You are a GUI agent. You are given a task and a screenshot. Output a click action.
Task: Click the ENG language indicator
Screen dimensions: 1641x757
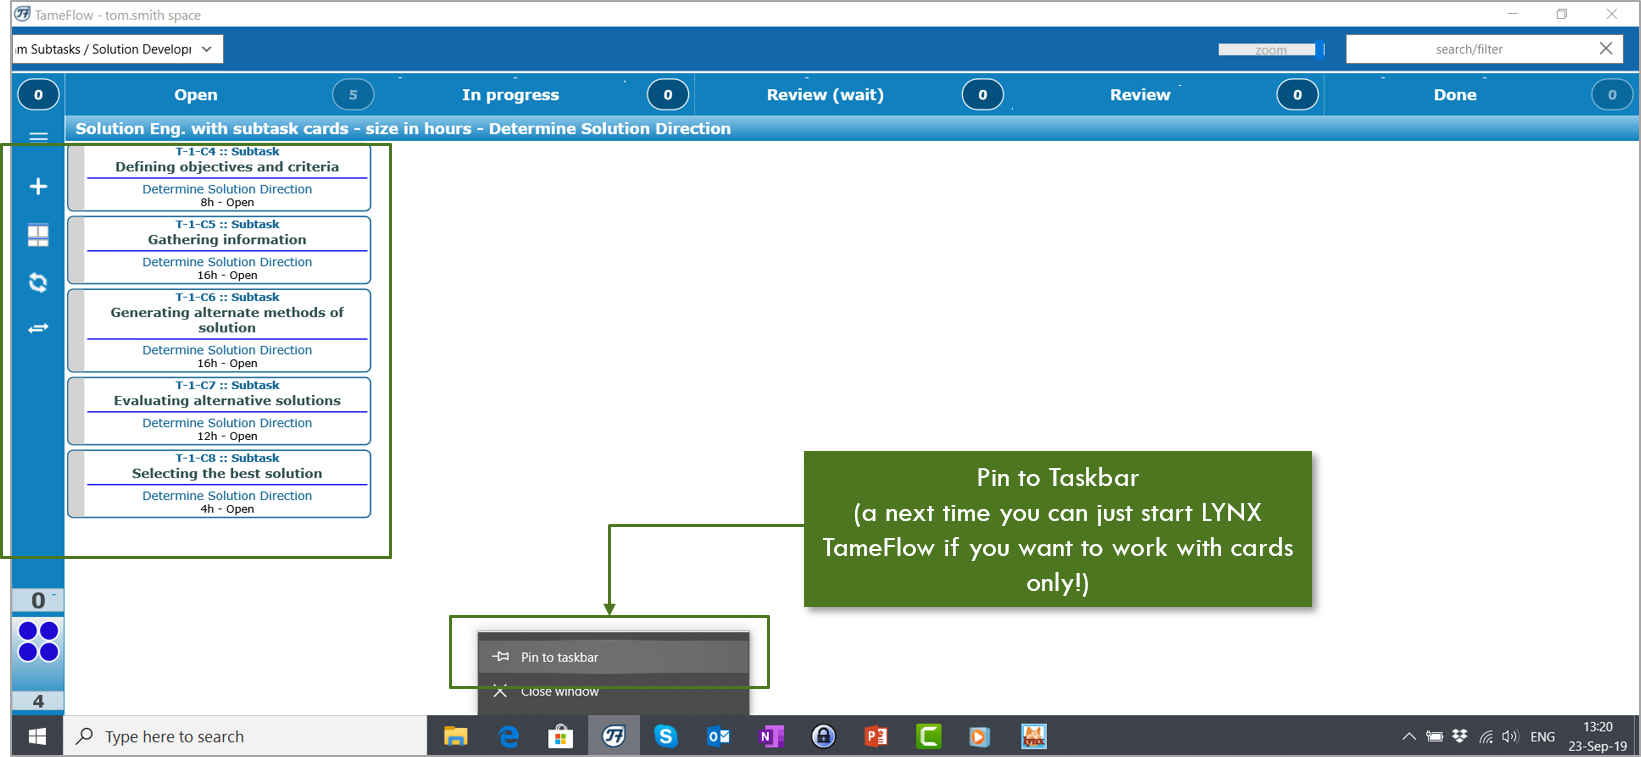(1543, 737)
